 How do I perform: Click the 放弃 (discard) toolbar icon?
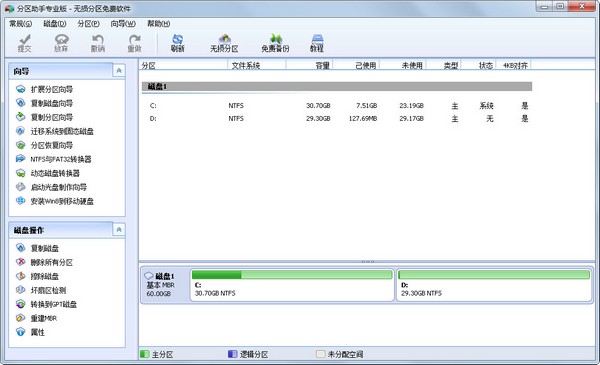61,43
